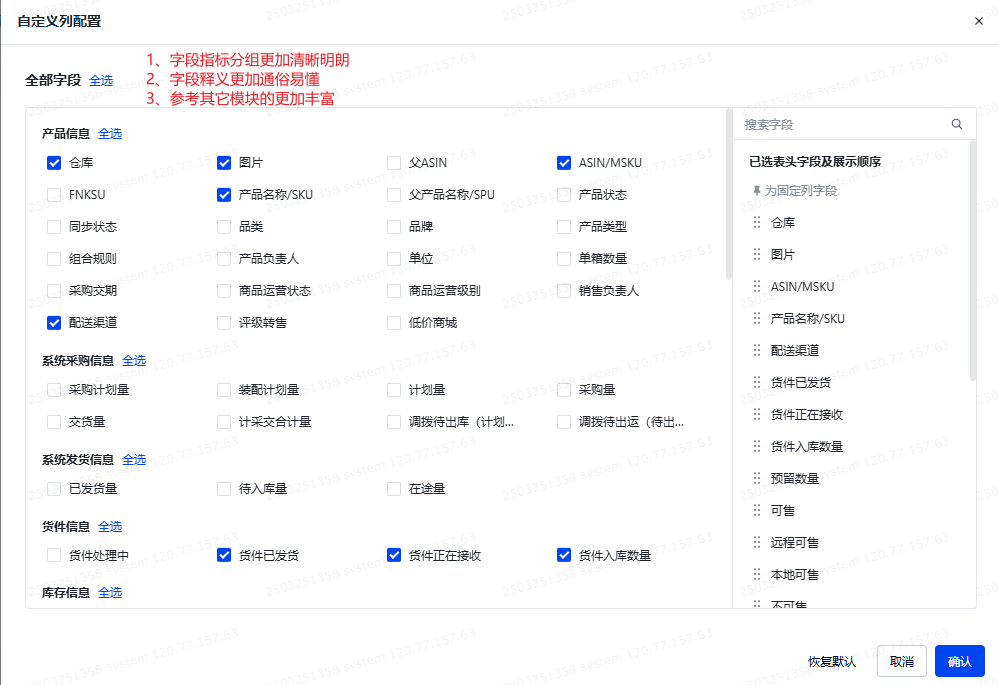The image size is (998, 685).
Task: Check the 商品运营级别 checkbox
Action: pos(394,291)
